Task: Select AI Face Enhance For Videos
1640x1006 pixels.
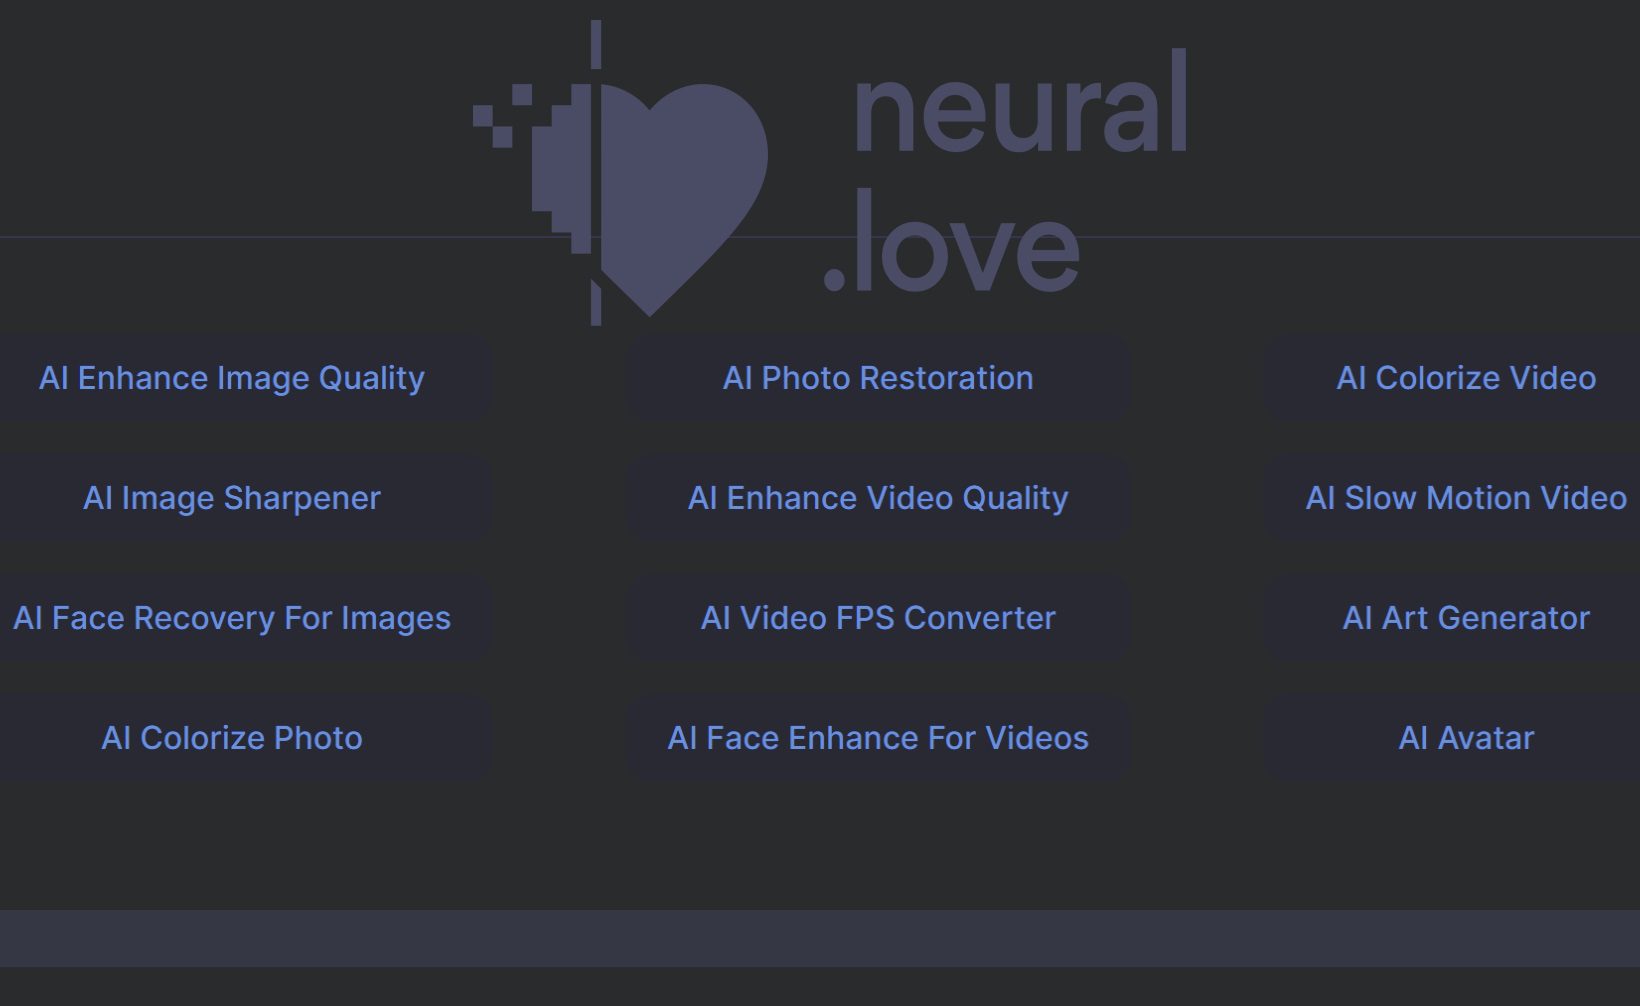Action: pos(878,738)
